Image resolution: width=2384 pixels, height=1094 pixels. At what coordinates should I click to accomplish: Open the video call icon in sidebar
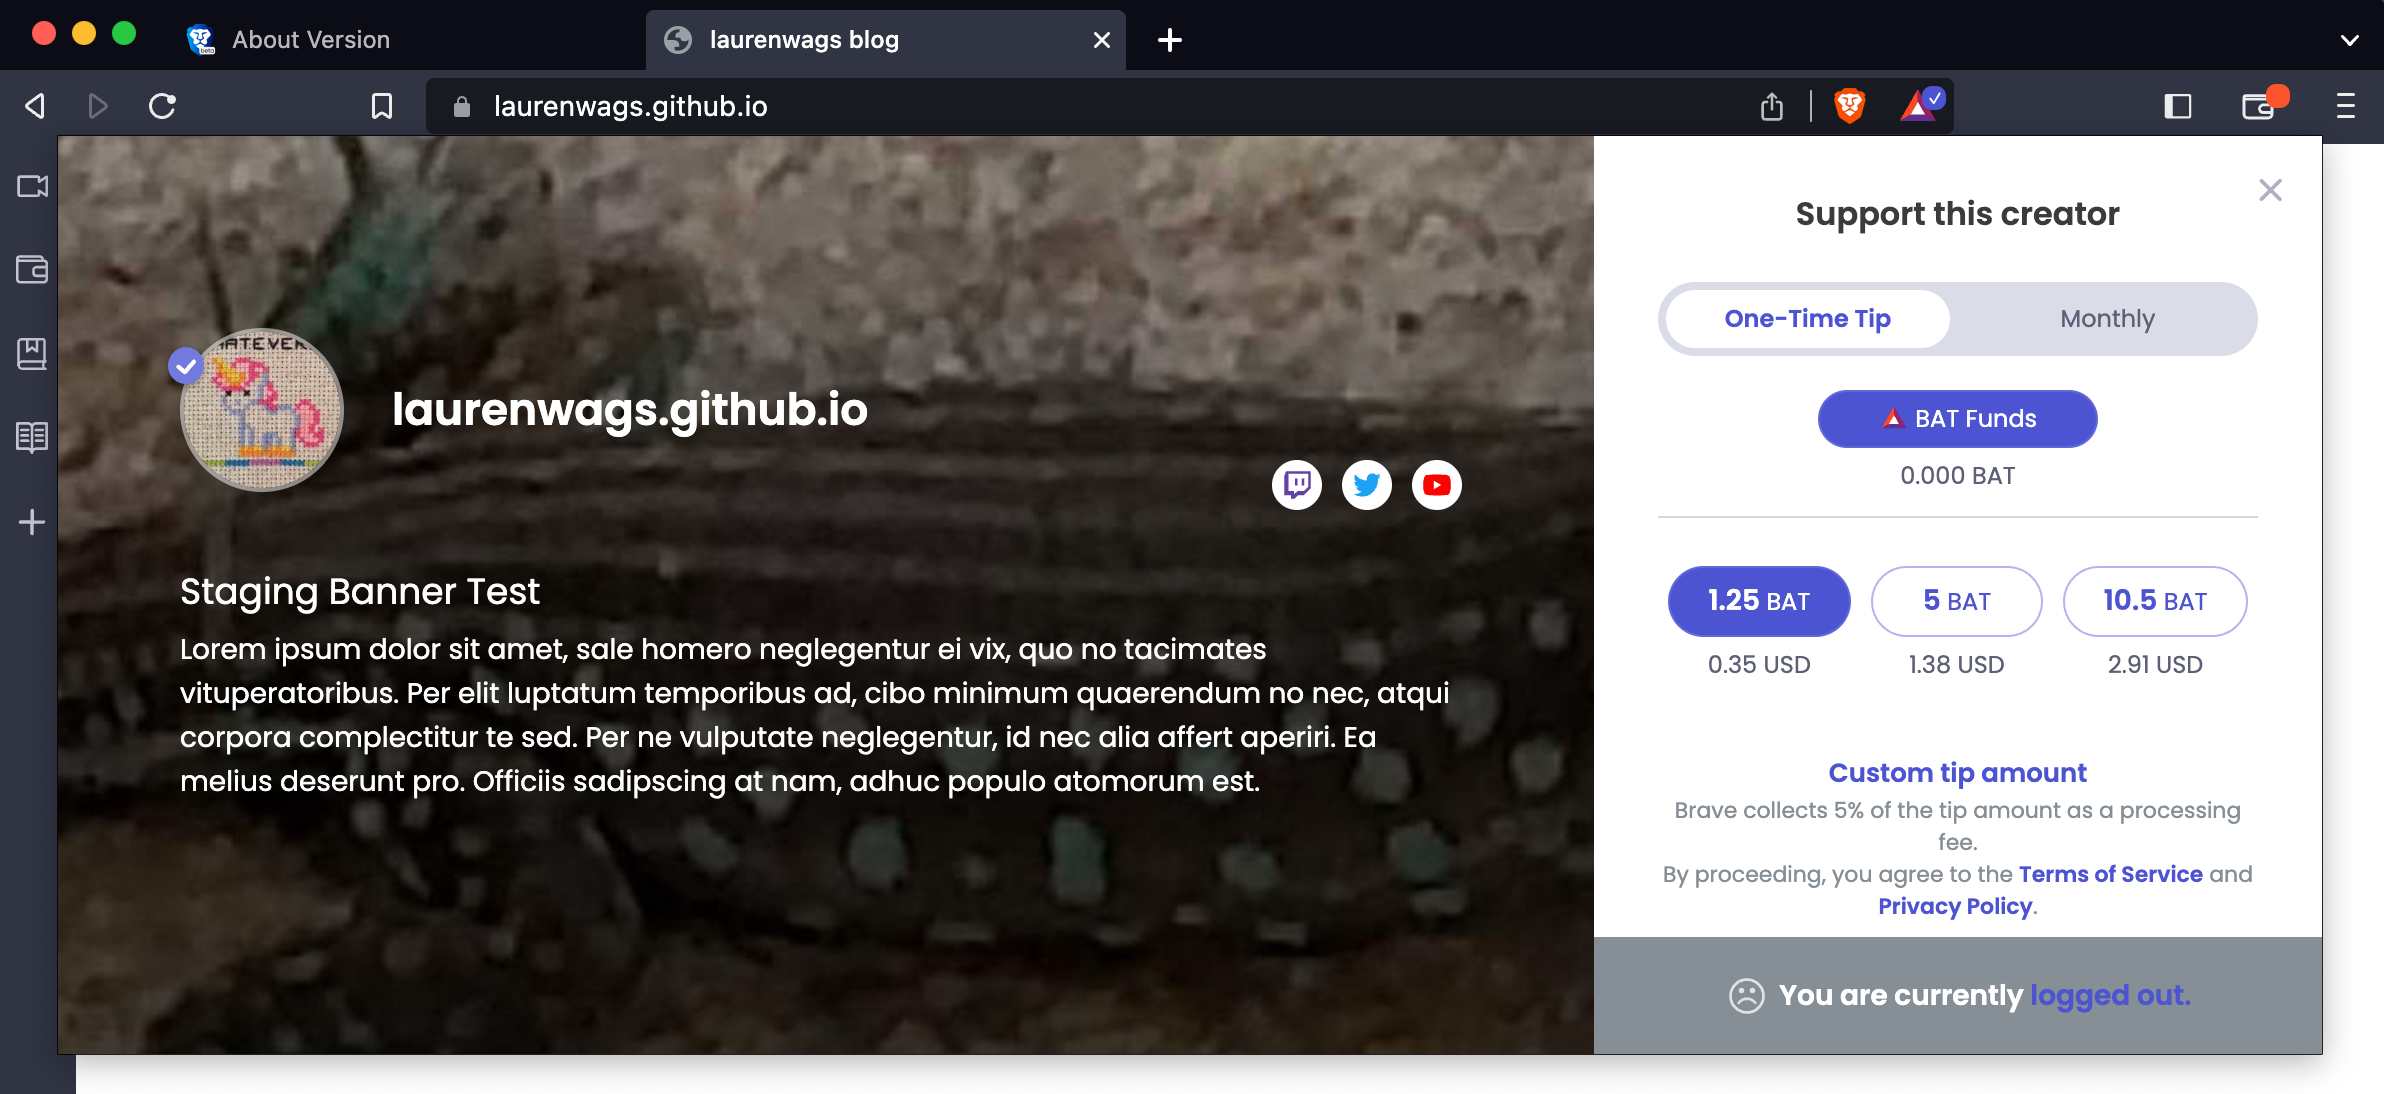pyautogui.click(x=33, y=186)
